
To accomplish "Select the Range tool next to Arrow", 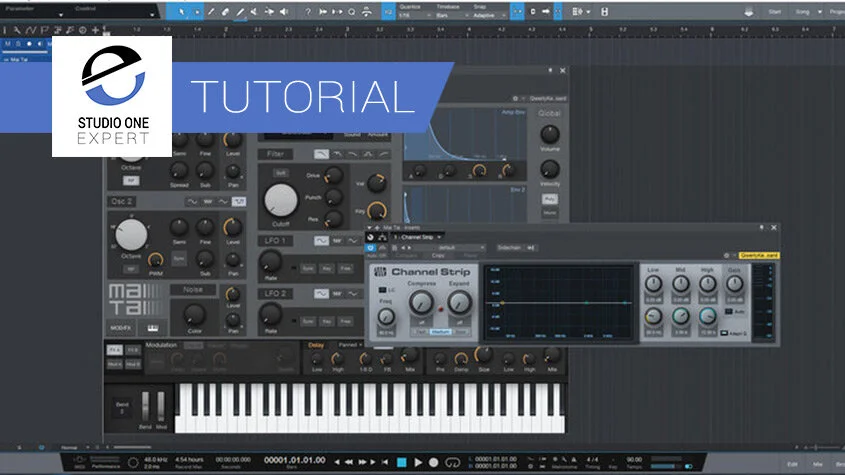I will (x=197, y=12).
